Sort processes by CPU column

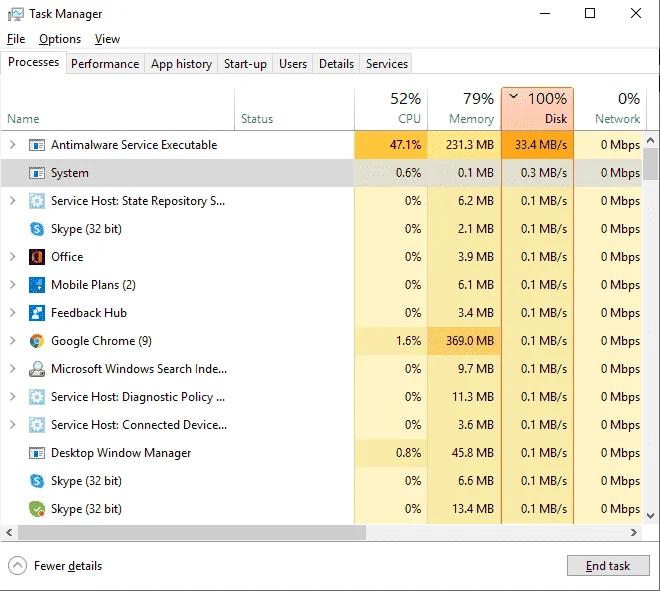(391, 109)
